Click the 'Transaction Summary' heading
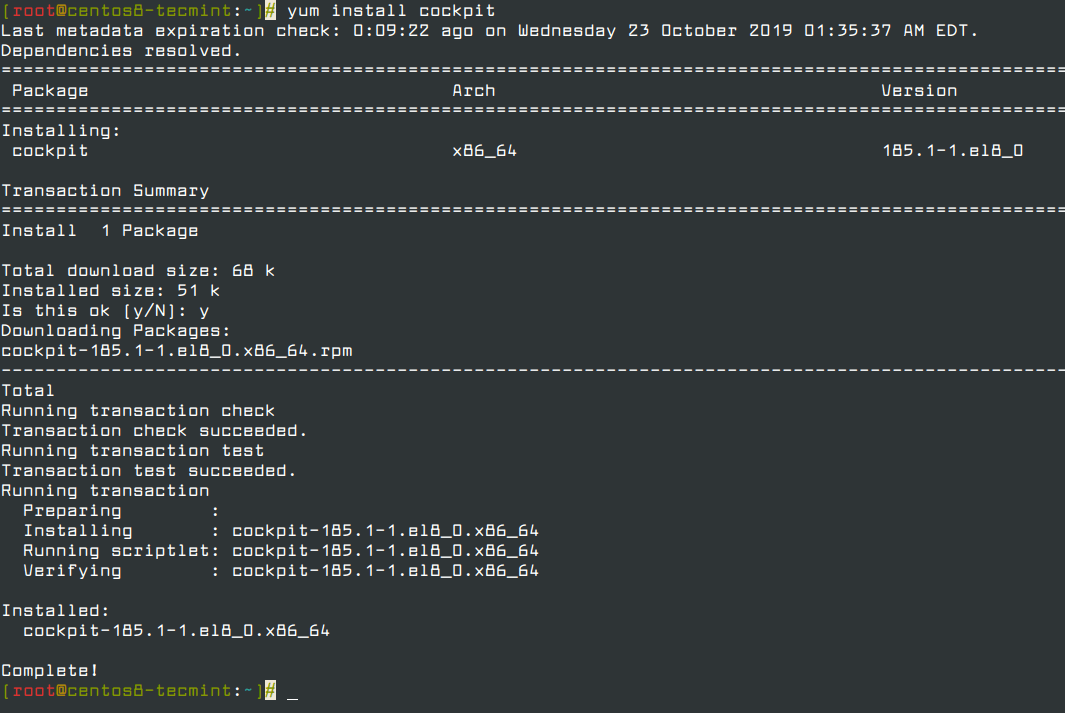Screen dimensions: 1065x713 pyautogui.click(x=105, y=191)
